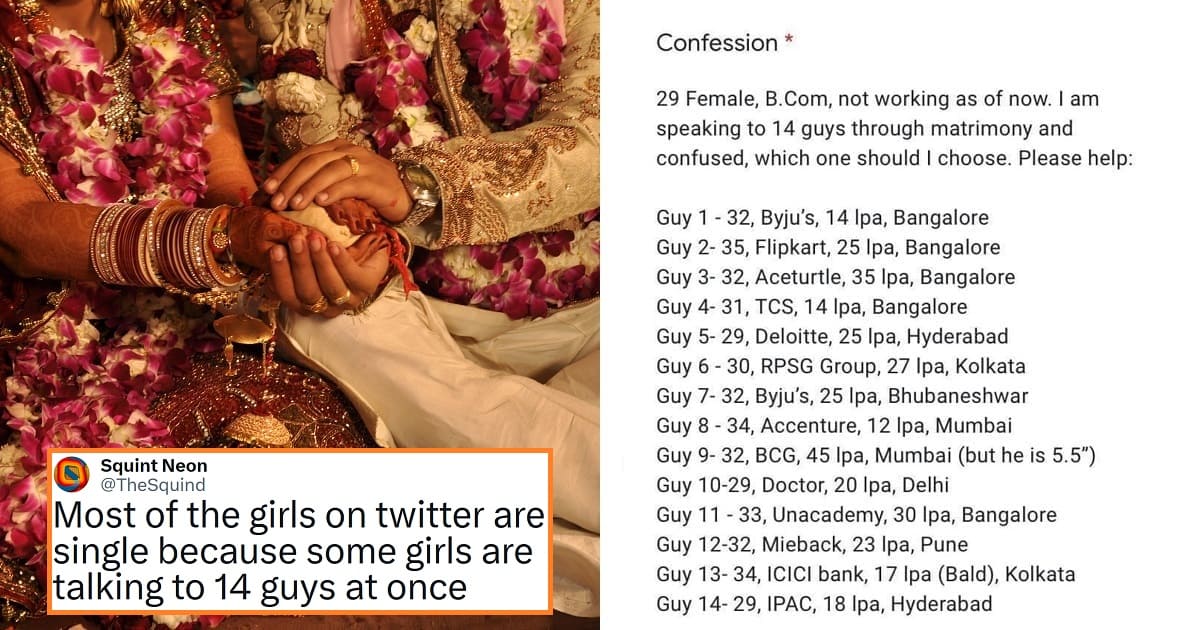
Task: Select the Guy 11 Unacademy line
Action: (x=856, y=515)
